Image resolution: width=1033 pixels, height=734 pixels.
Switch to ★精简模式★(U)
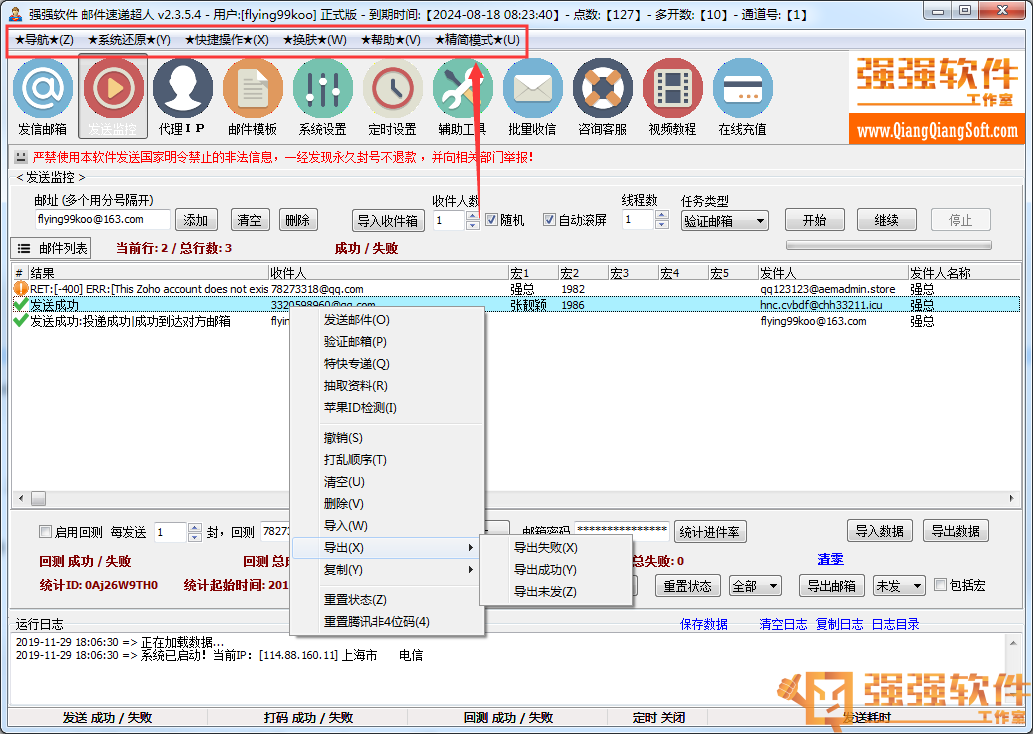(478, 40)
